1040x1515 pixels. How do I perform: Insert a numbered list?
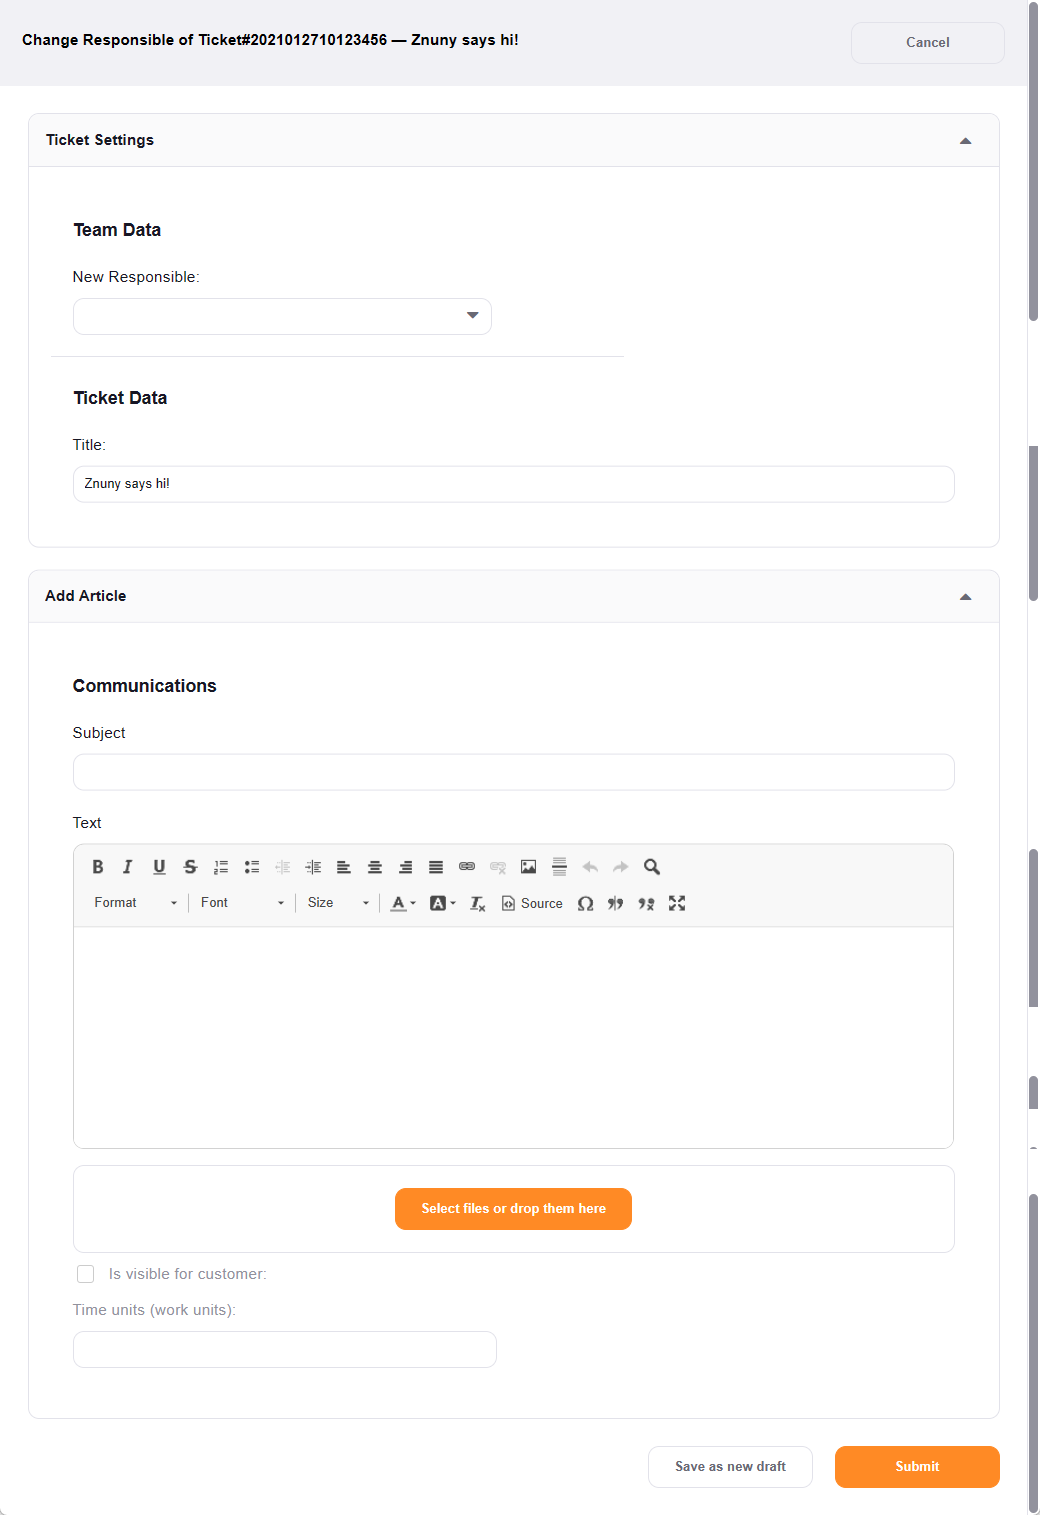tap(221, 867)
